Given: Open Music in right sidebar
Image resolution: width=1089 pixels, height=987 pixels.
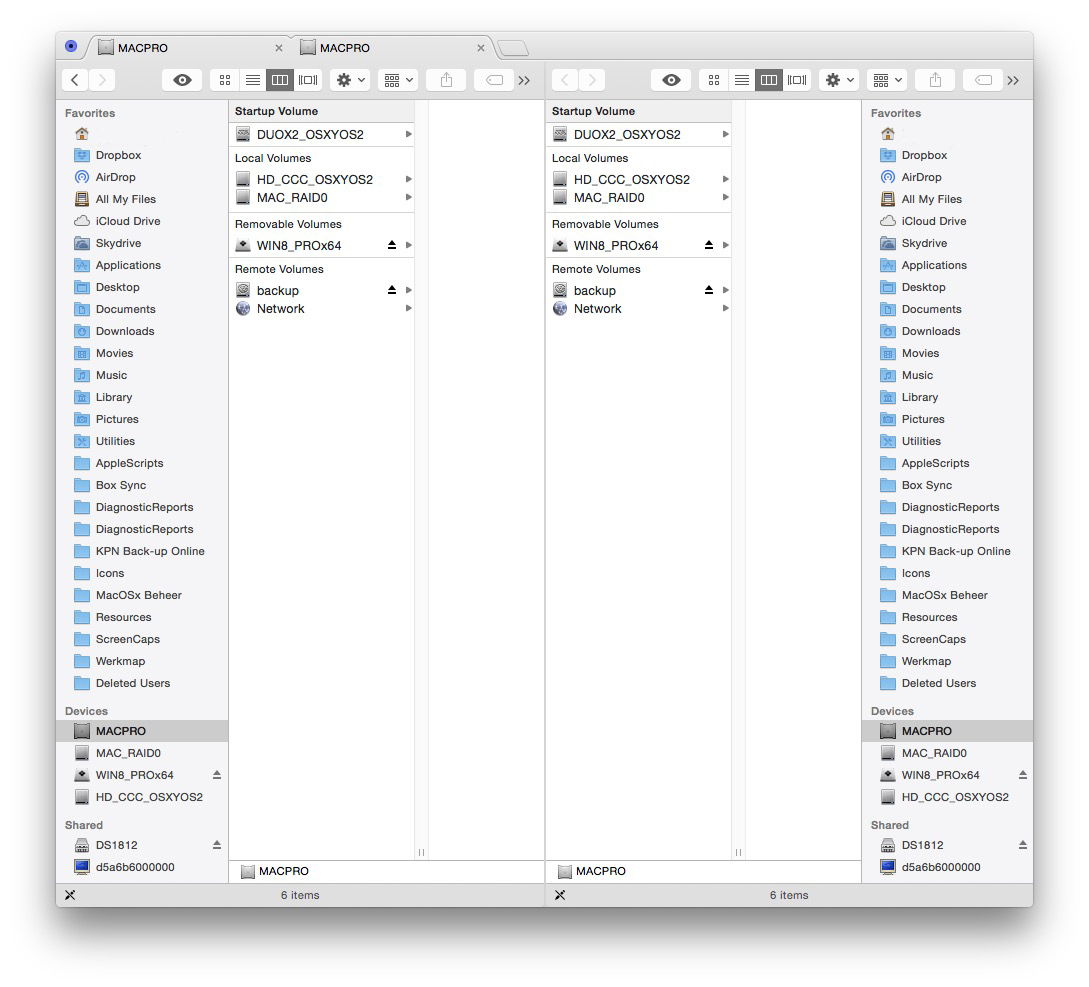Looking at the screenshot, I should tap(947, 375).
